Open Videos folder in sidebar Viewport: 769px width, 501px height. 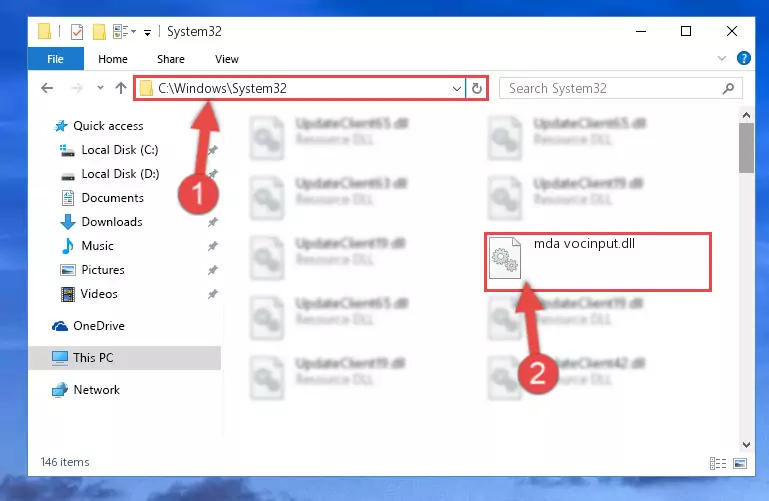pos(99,294)
